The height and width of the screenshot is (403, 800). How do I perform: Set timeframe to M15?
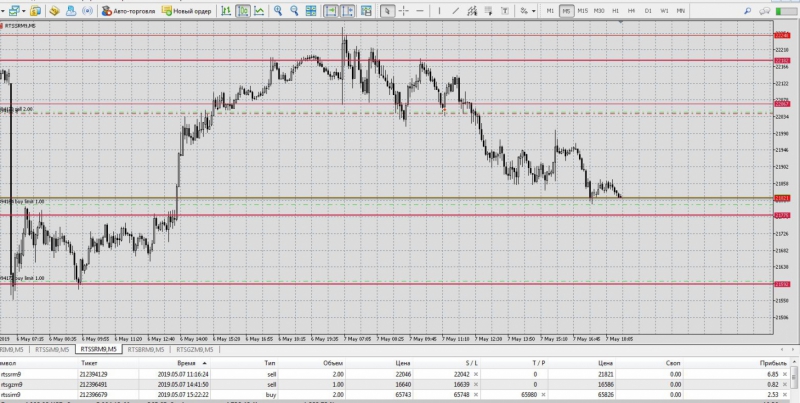[x=582, y=11]
